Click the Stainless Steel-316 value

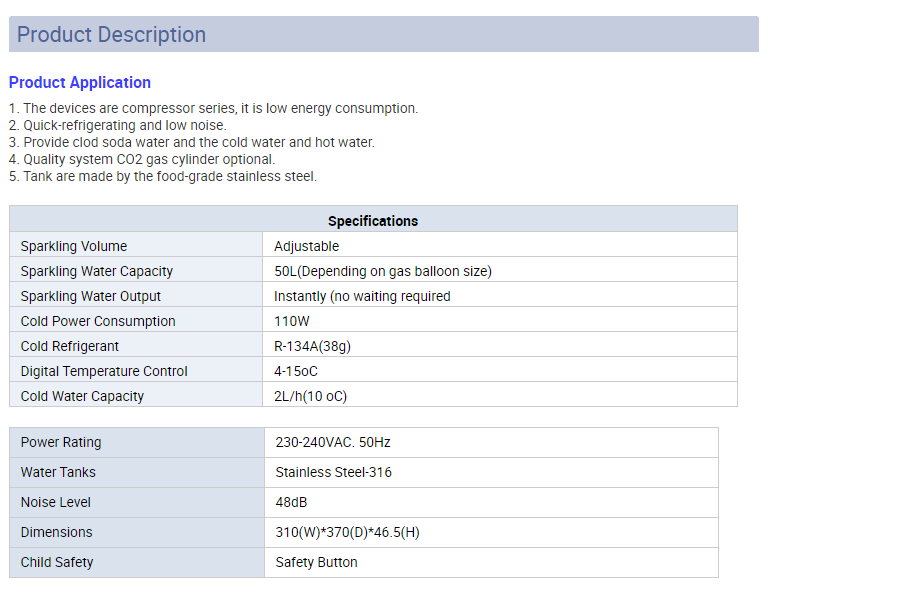pyautogui.click(x=334, y=472)
